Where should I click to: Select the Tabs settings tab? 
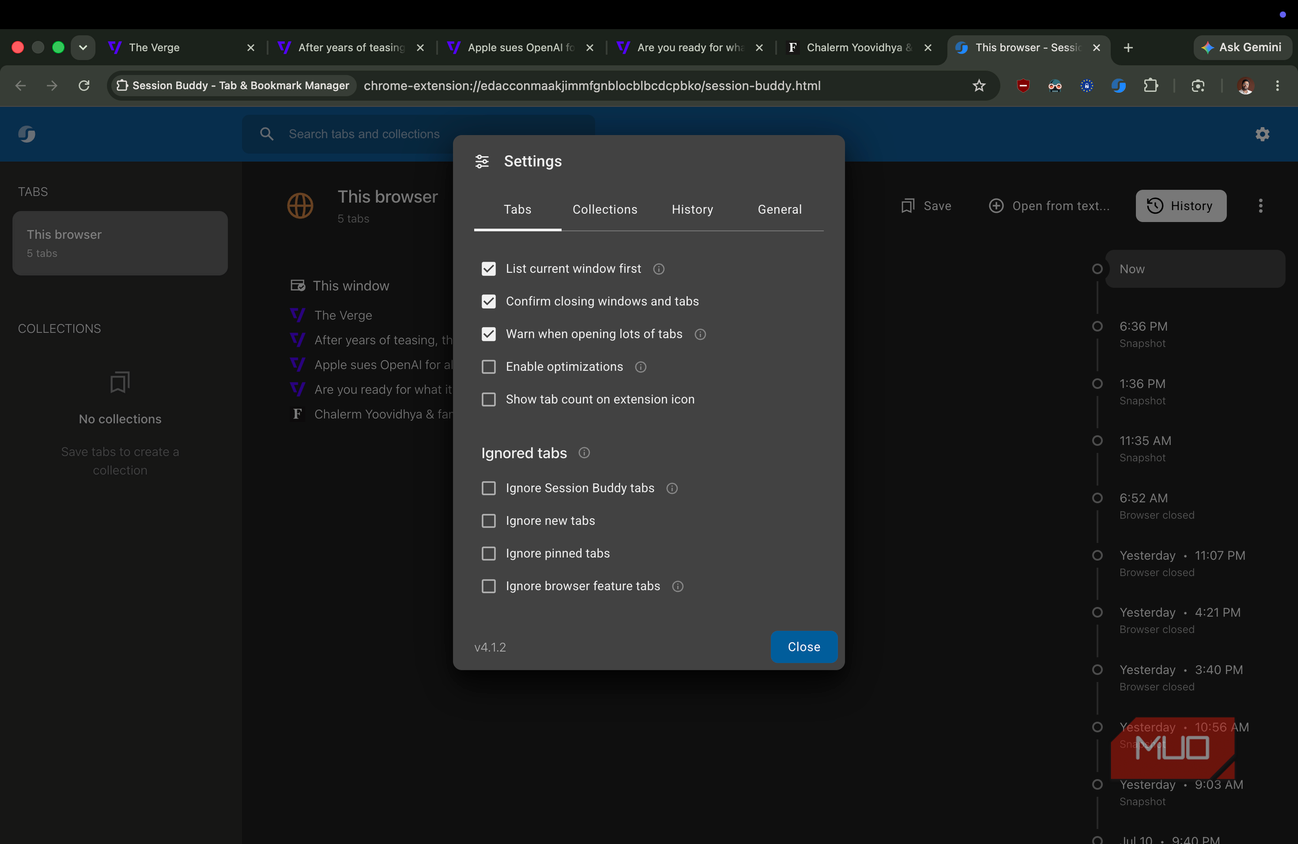(517, 209)
